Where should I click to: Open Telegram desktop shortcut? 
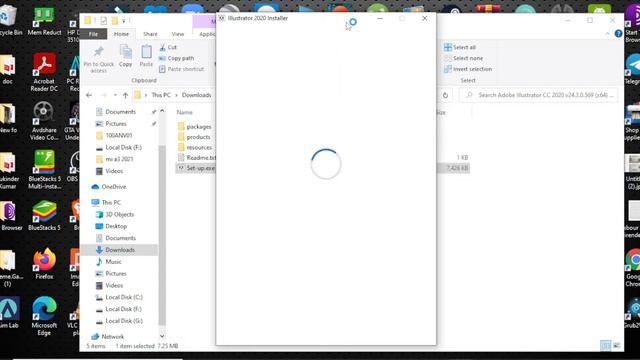[x=633, y=70]
